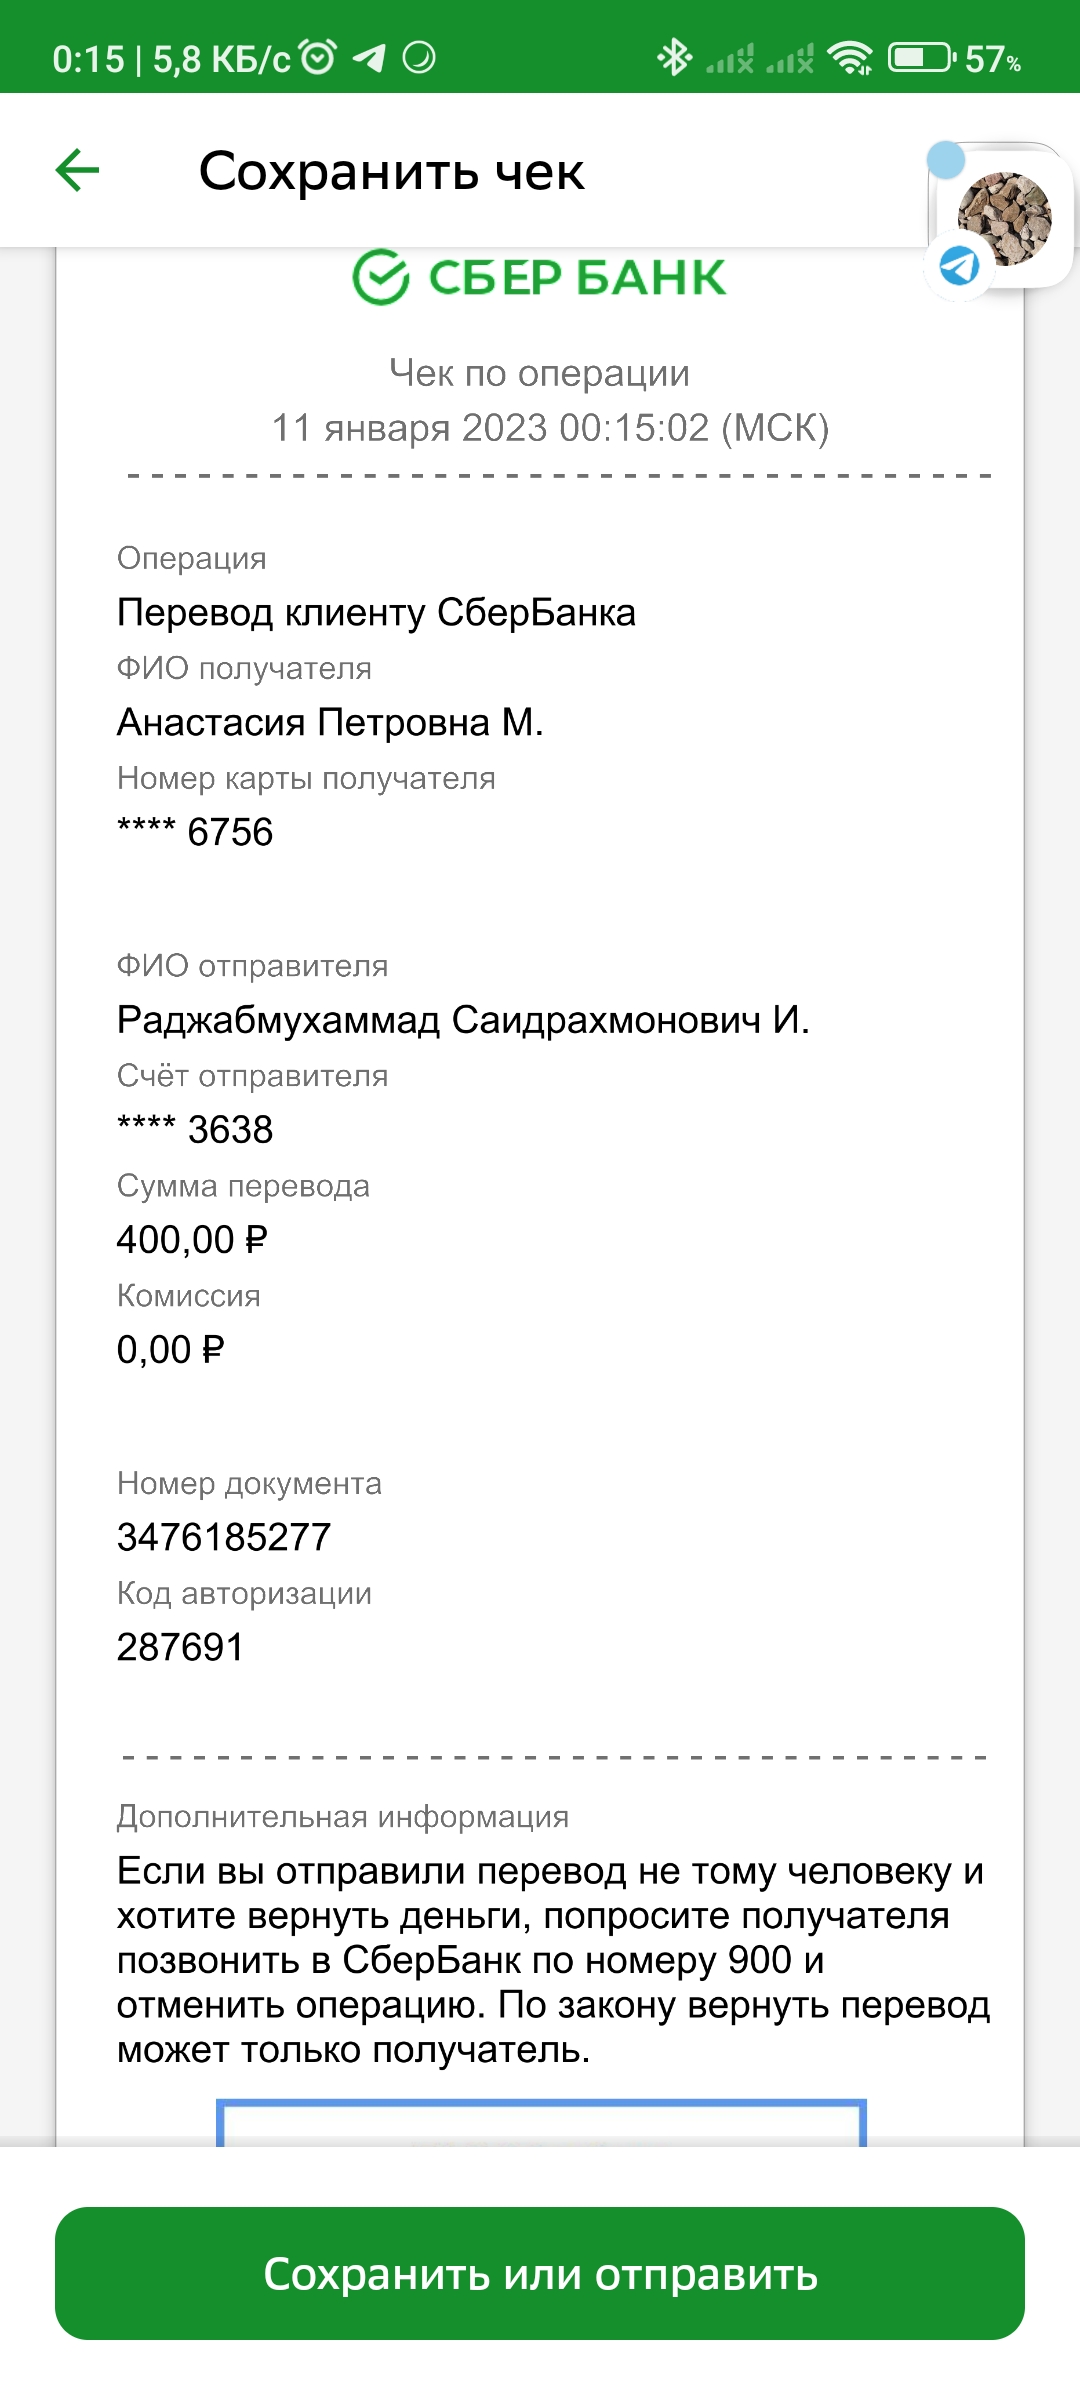Tap the Сохранить чек title

tap(391, 171)
